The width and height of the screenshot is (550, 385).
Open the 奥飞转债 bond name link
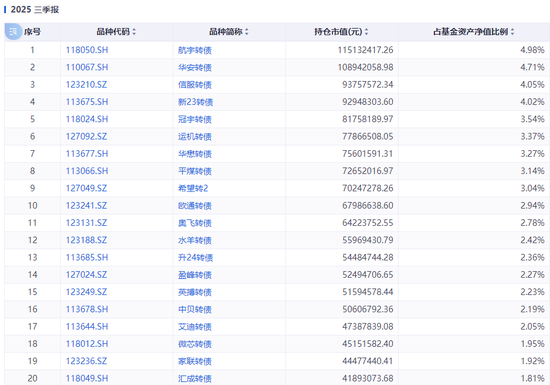[195, 223]
